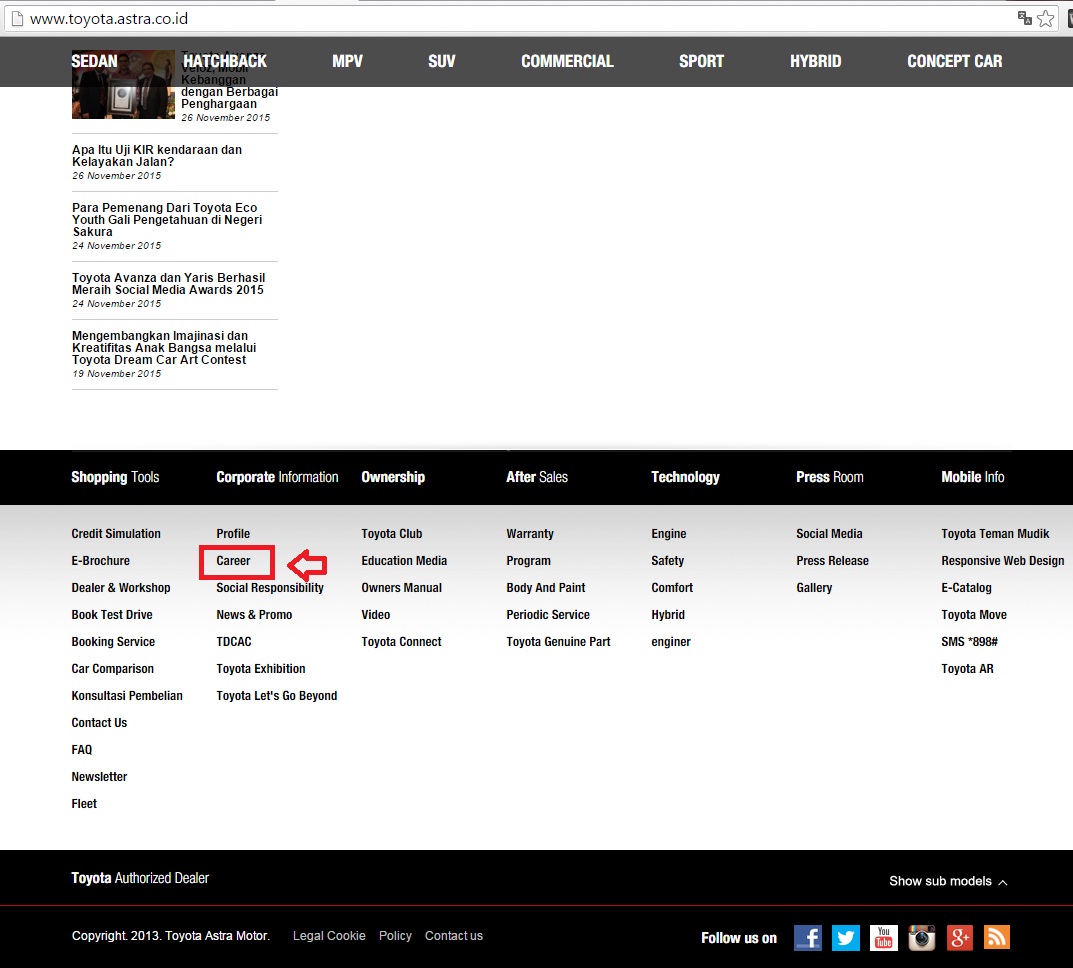Open the Profile link
Viewport: 1073px width, 968px height.
coord(233,534)
